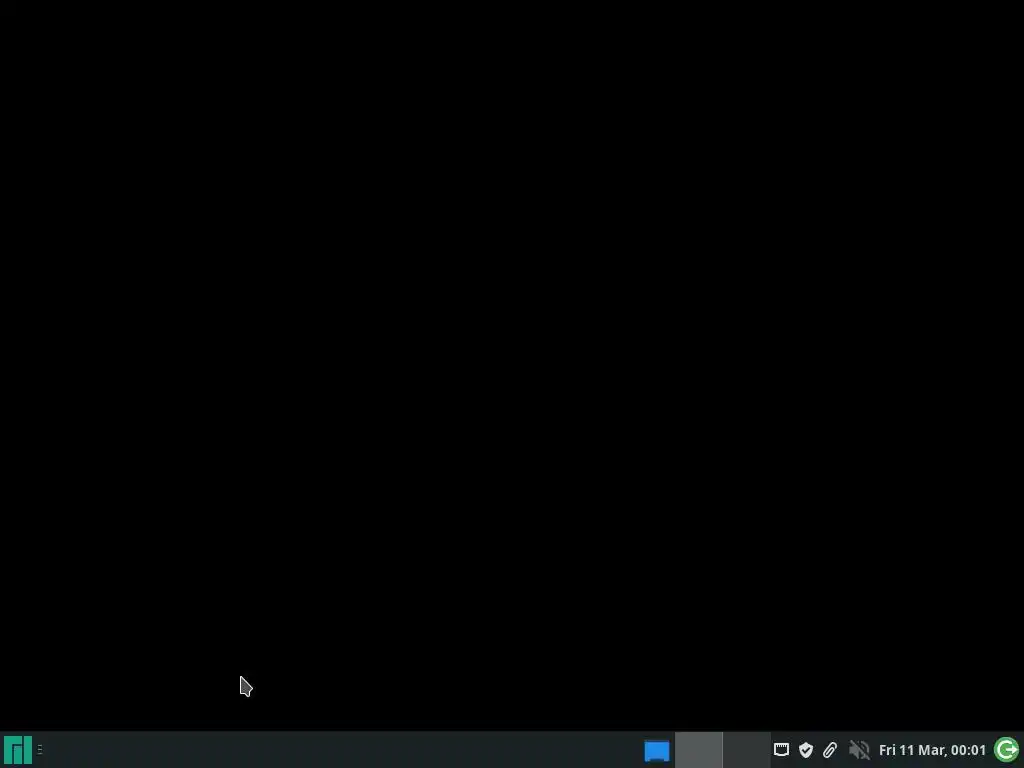The height and width of the screenshot is (768, 1024).
Task: Open the shield update notifier icon
Action: (x=806, y=750)
